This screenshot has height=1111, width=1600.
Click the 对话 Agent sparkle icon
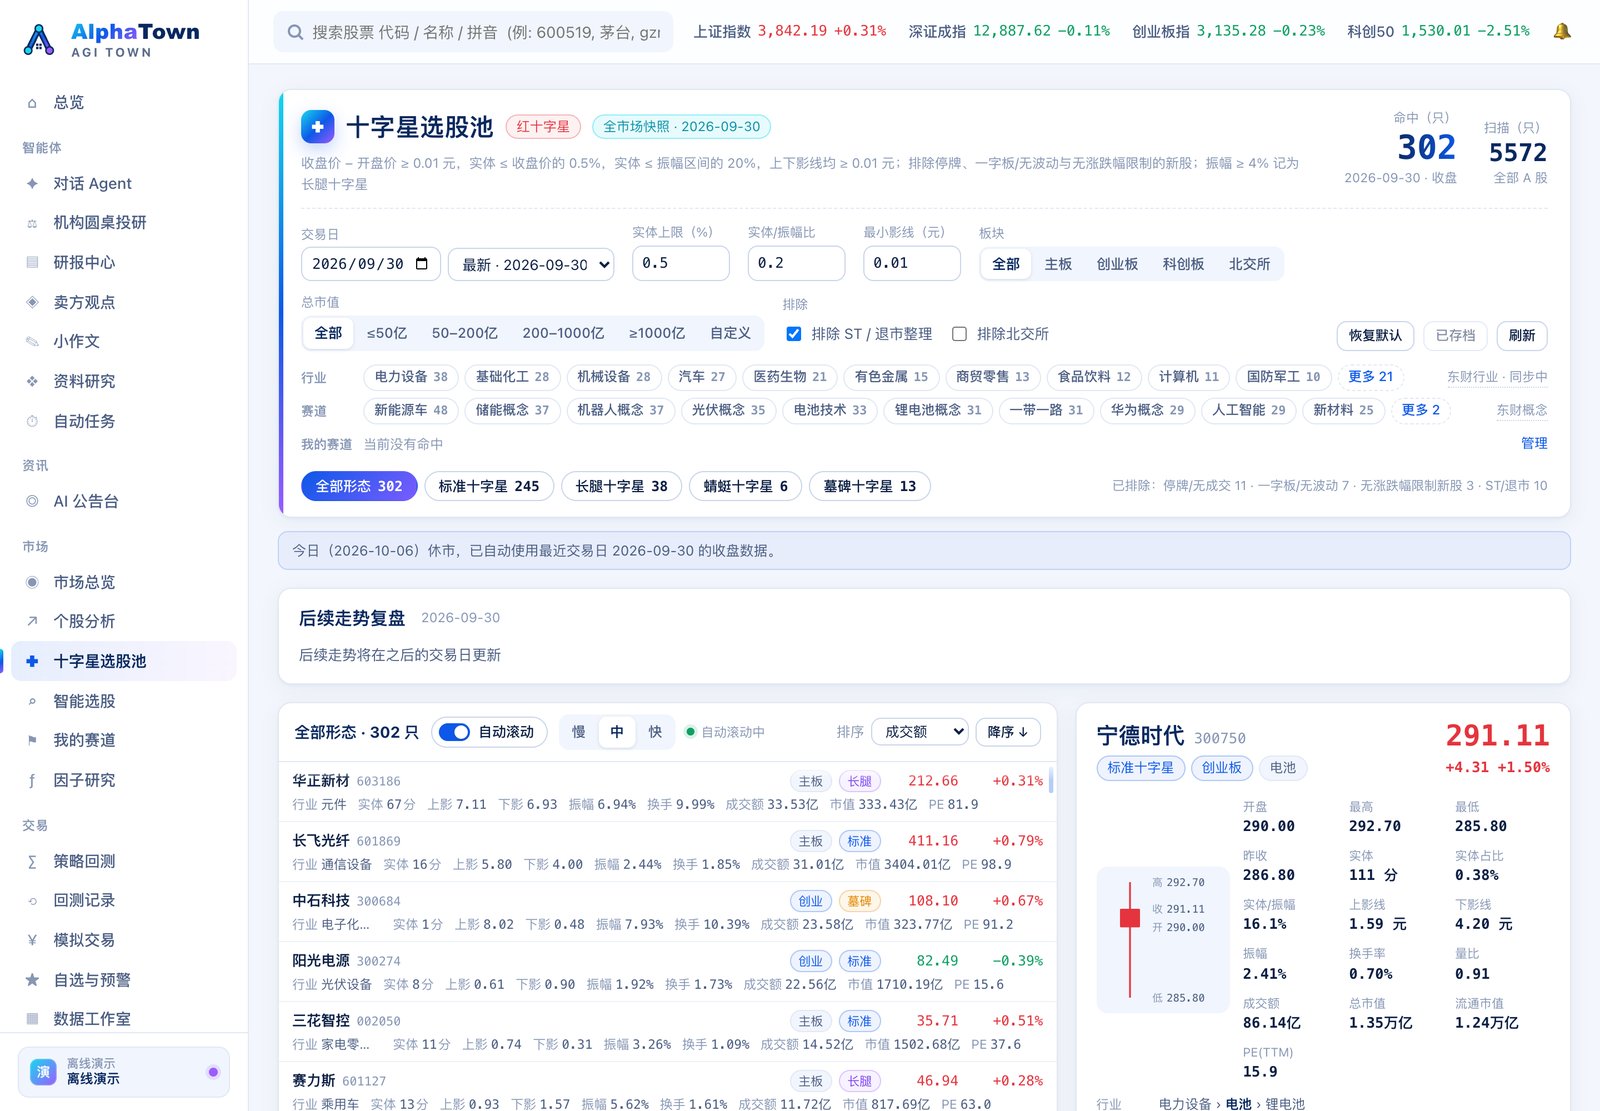(32, 184)
